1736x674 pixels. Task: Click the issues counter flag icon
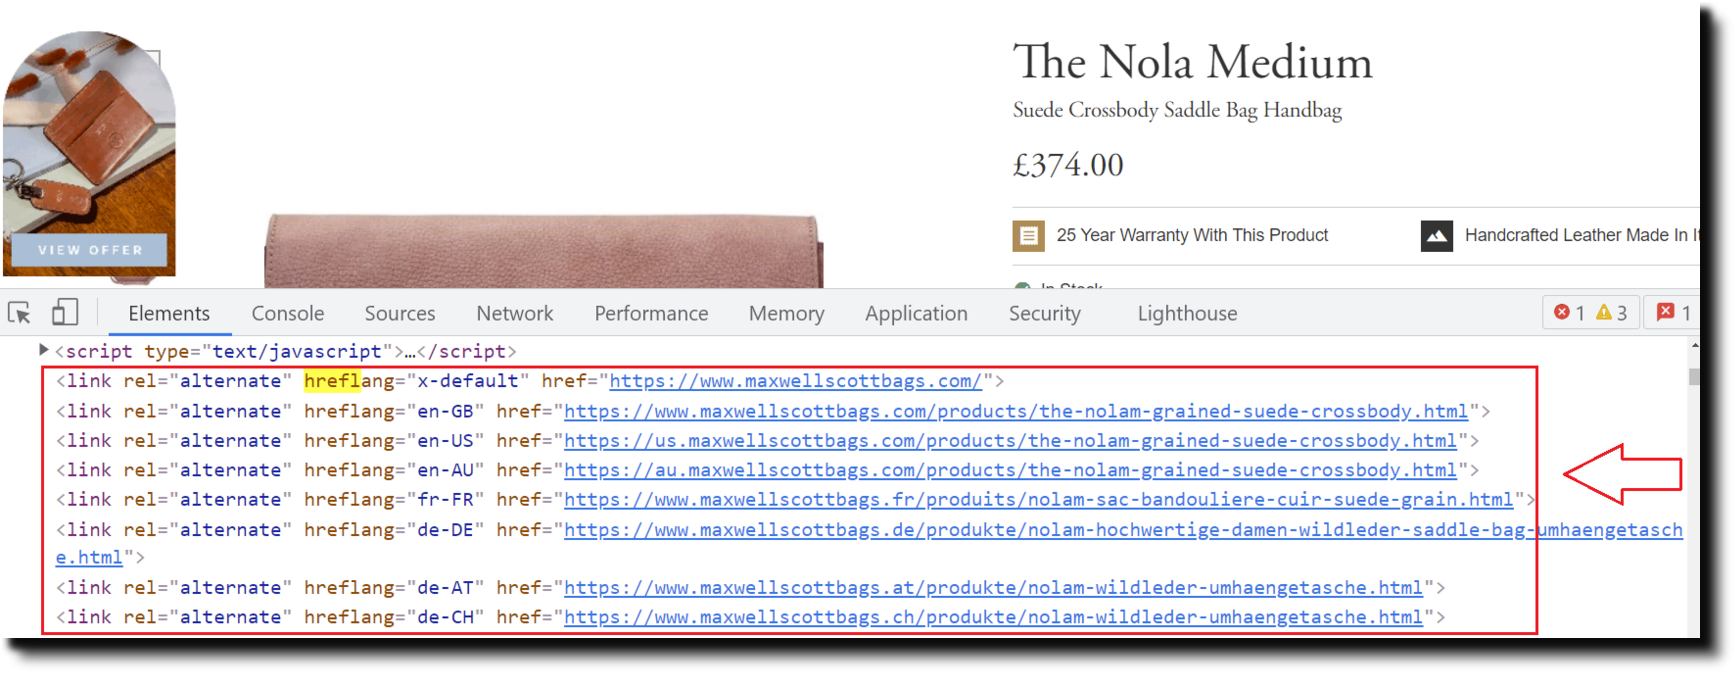(1673, 313)
